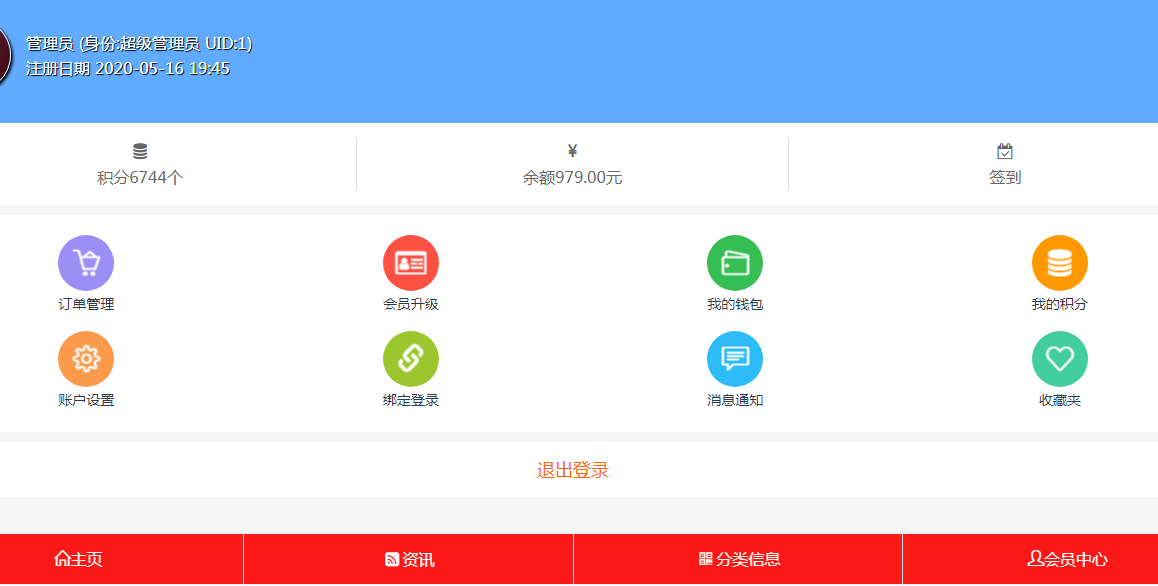Open the 绑定登录 label
1158x586 pixels.
pyautogui.click(x=411, y=400)
